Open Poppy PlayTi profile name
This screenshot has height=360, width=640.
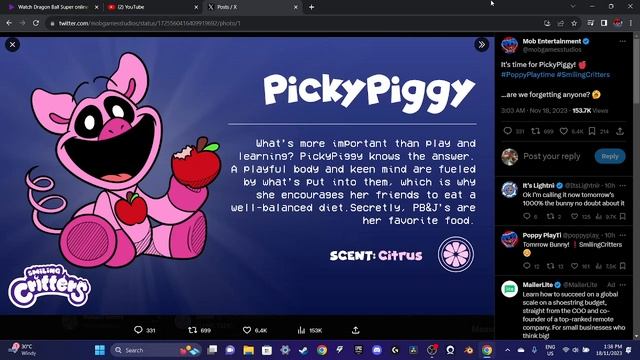coord(542,235)
